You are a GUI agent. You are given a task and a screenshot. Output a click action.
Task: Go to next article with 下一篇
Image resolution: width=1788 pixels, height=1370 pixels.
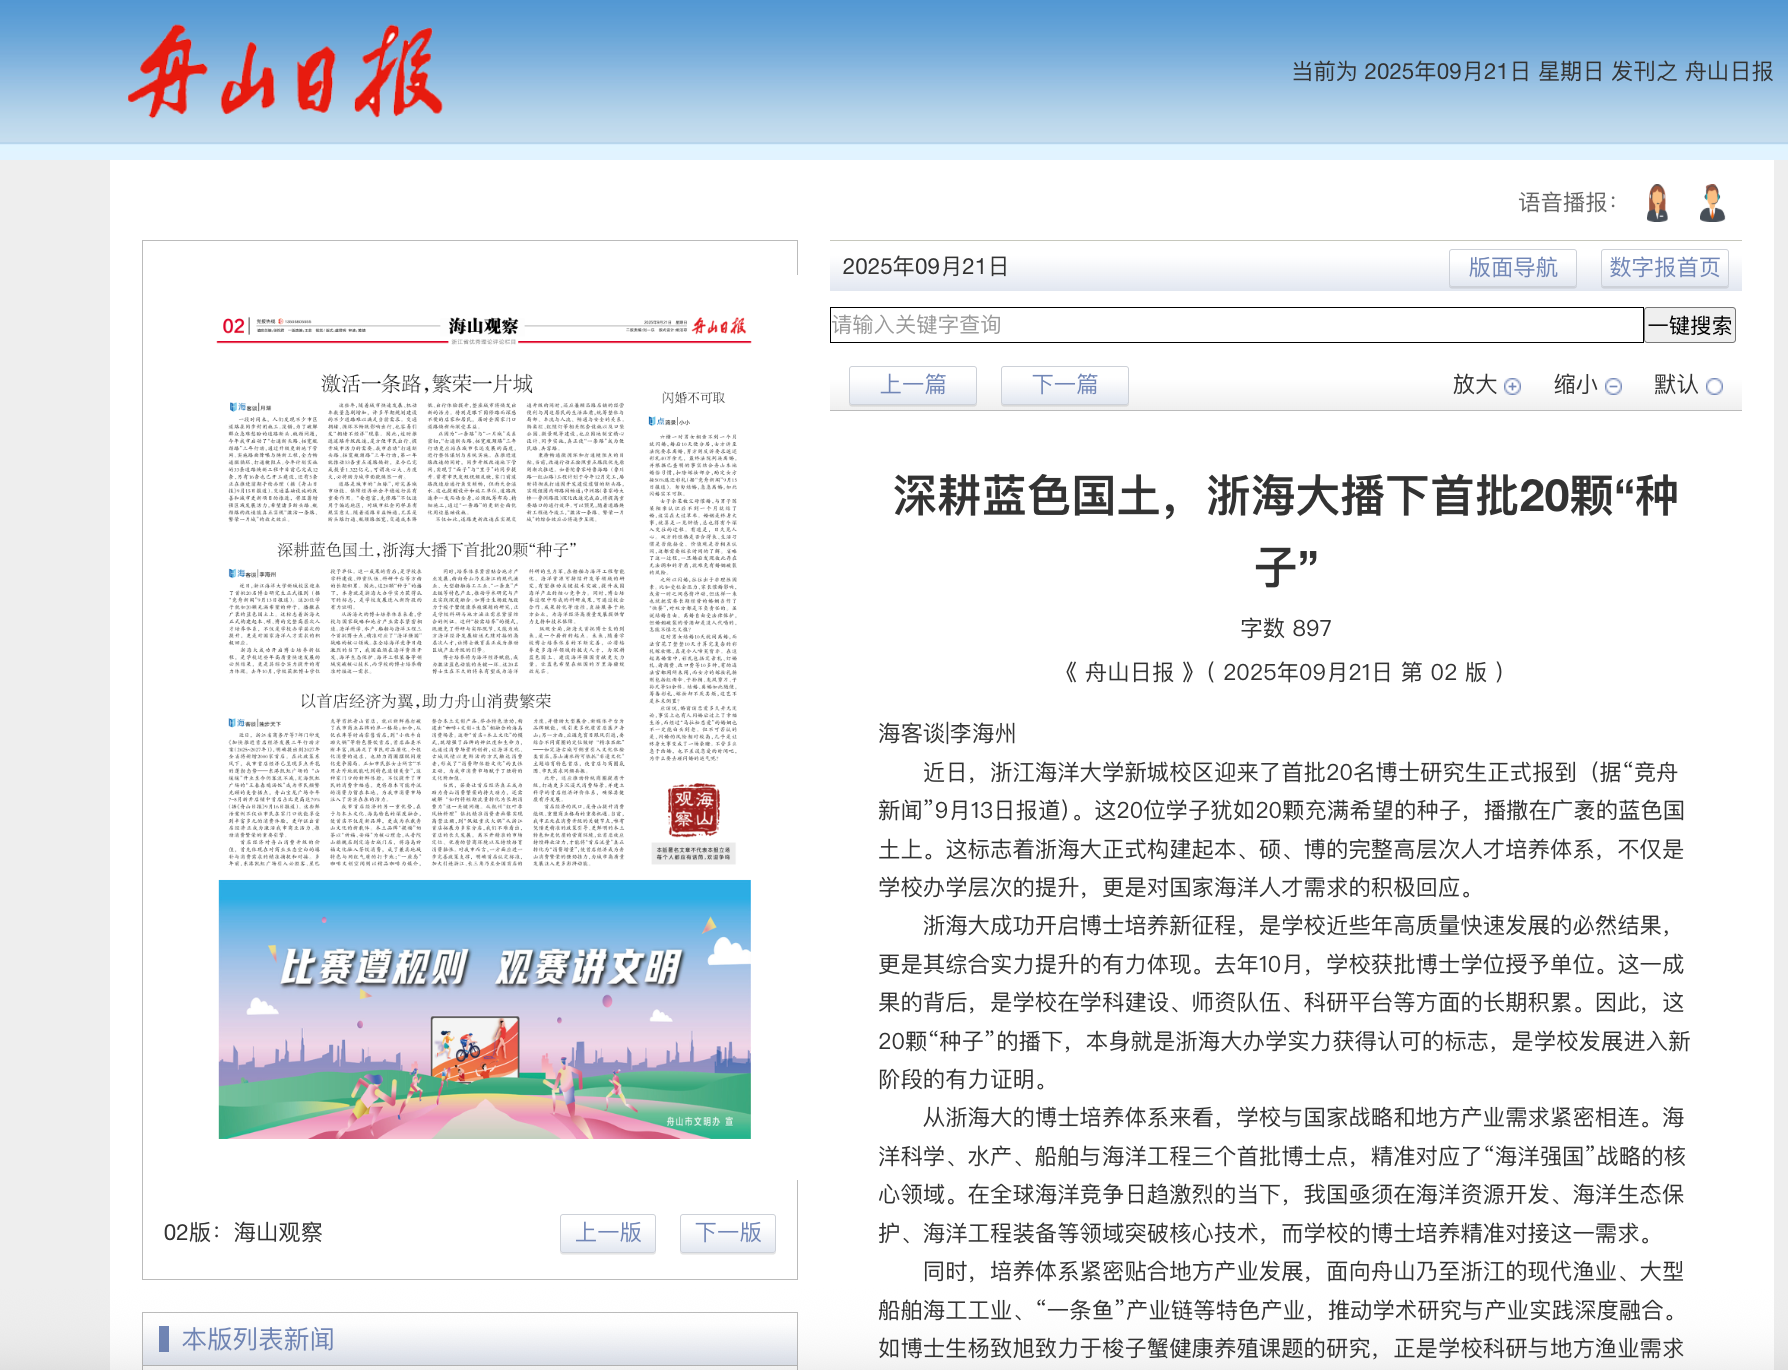coord(1064,385)
